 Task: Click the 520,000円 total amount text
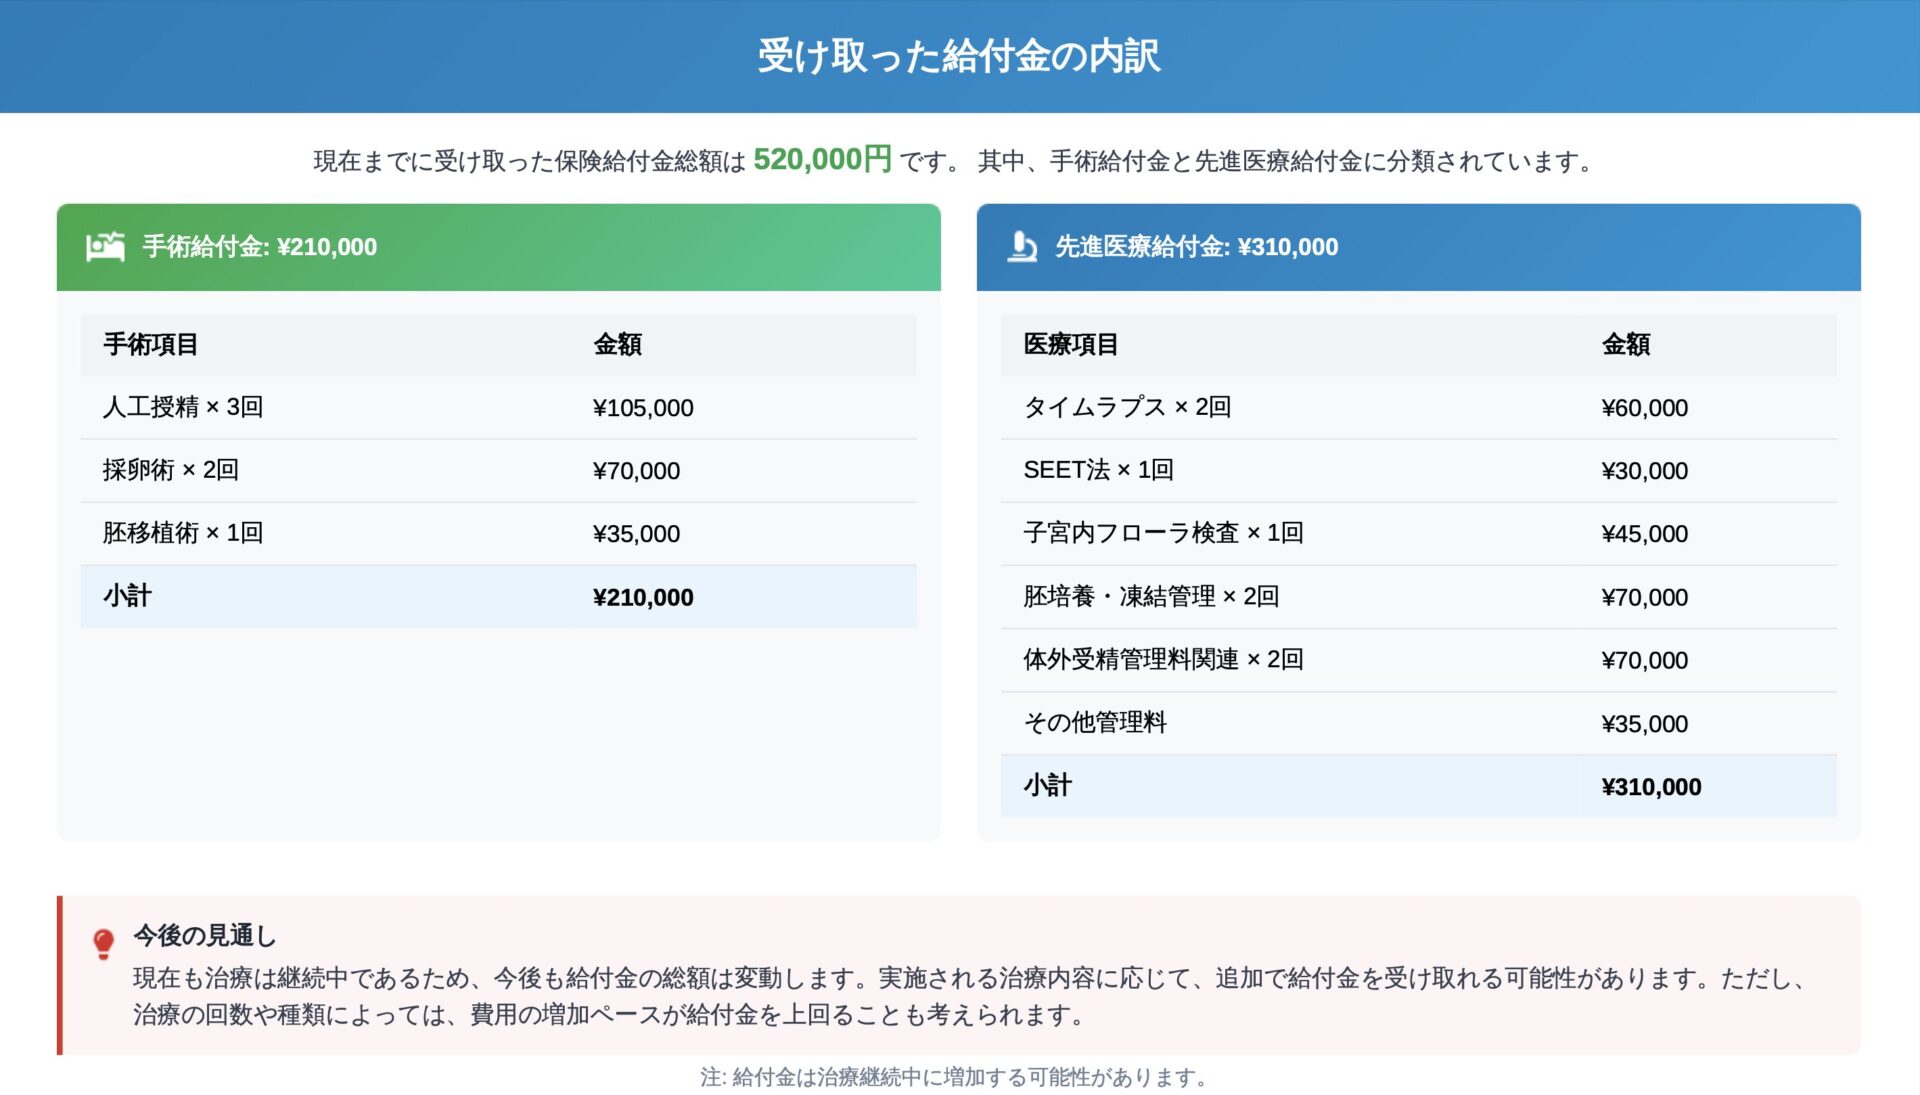coord(821,160)
